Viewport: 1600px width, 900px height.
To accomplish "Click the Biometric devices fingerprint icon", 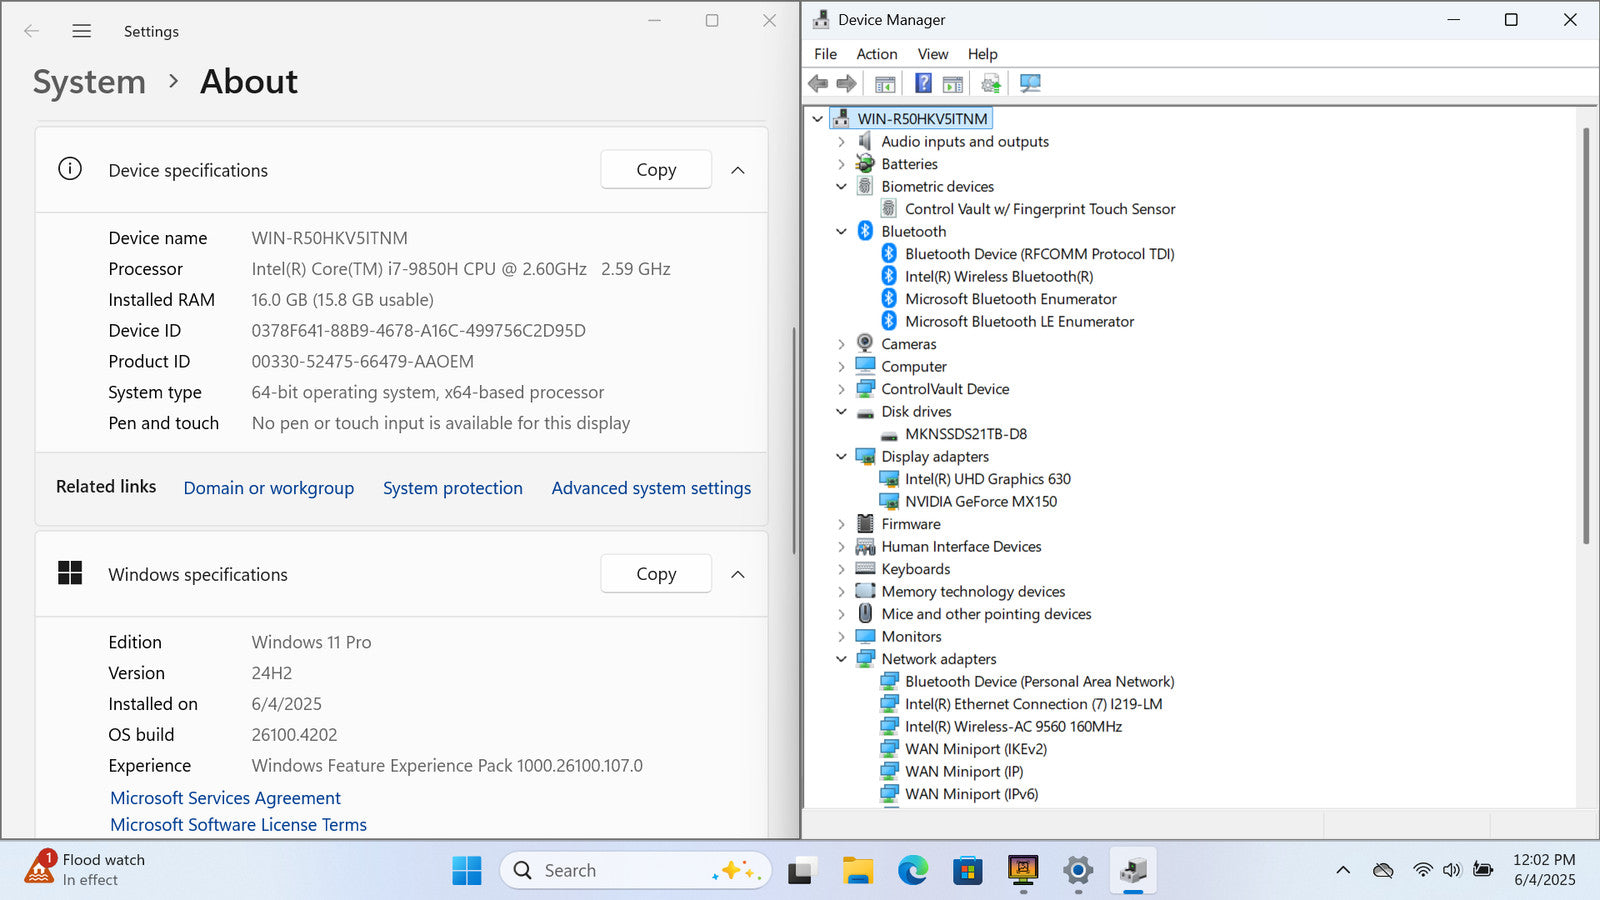I will coord(865,186).
